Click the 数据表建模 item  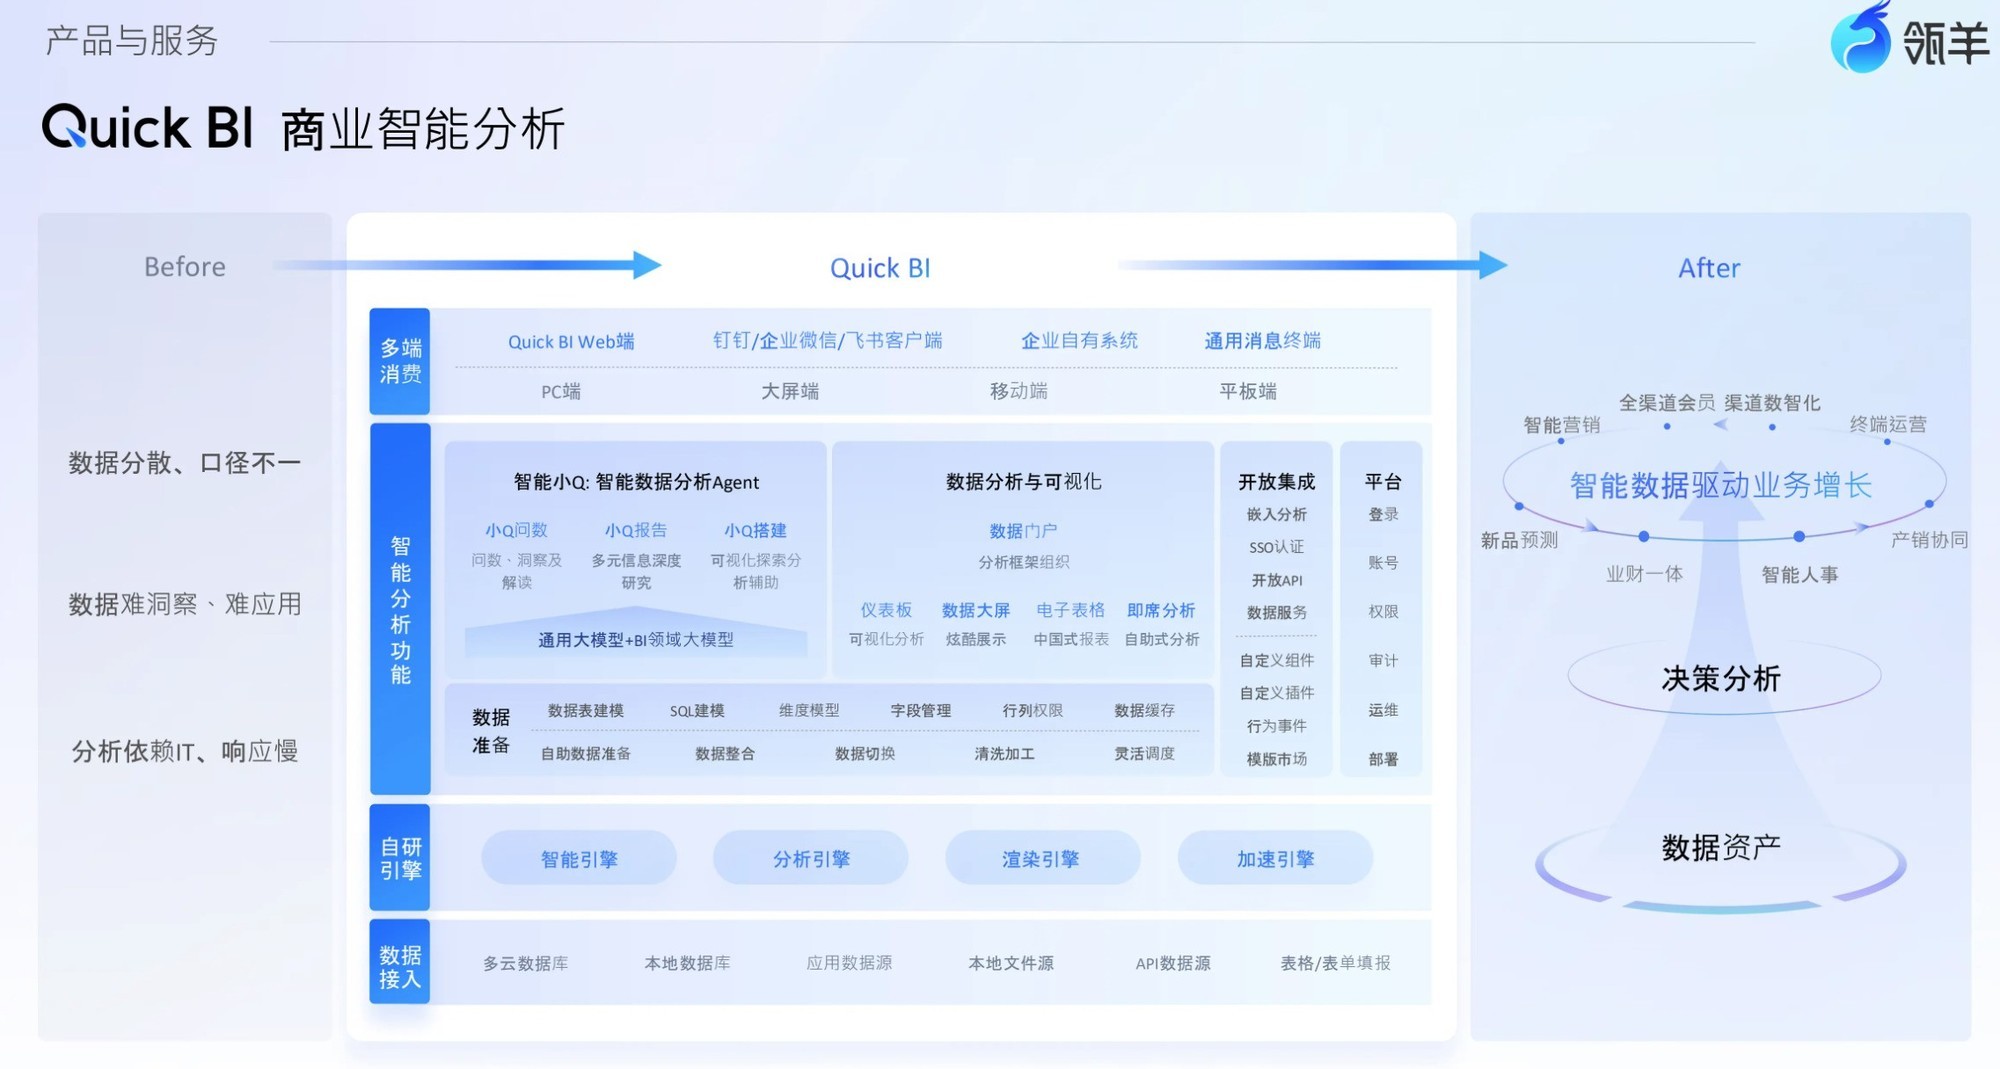tap(585, 710)
